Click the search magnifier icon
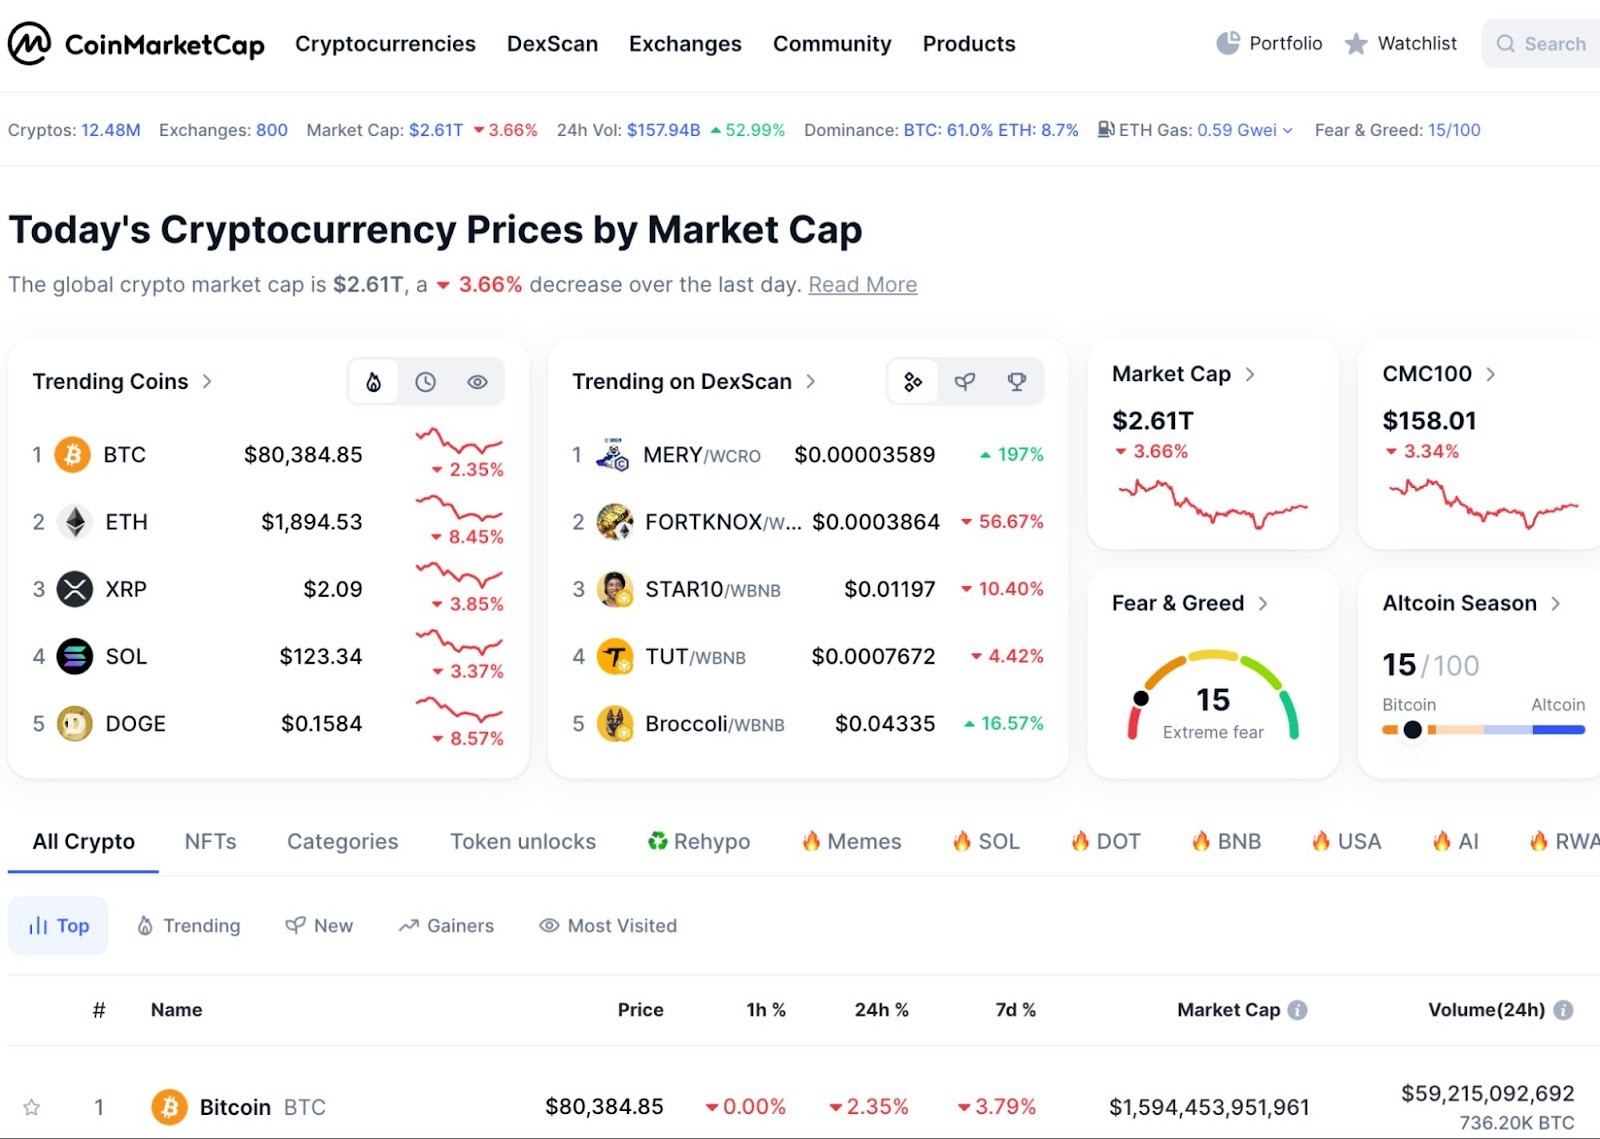Viewport: 1600px width, 1139px height. click(x=1504, y=44)
